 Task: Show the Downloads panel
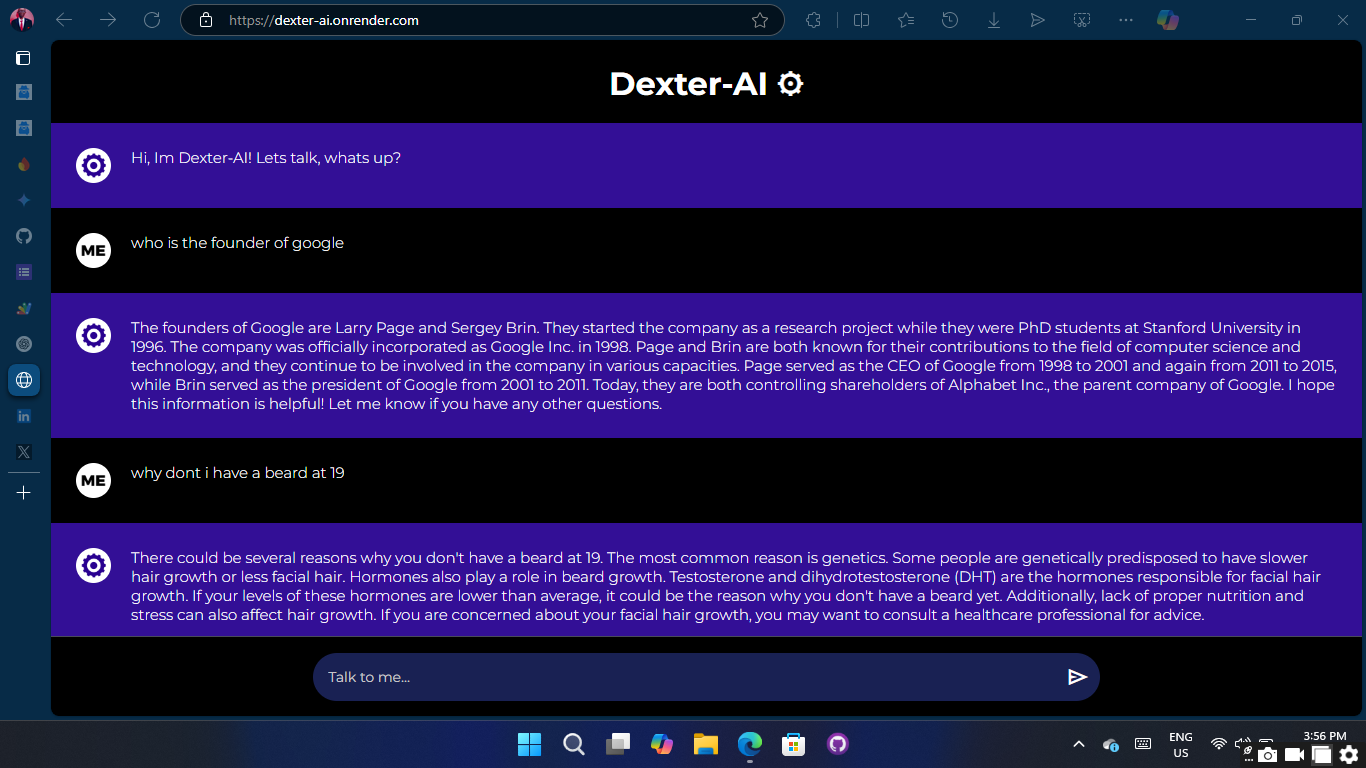coord(994,20)
